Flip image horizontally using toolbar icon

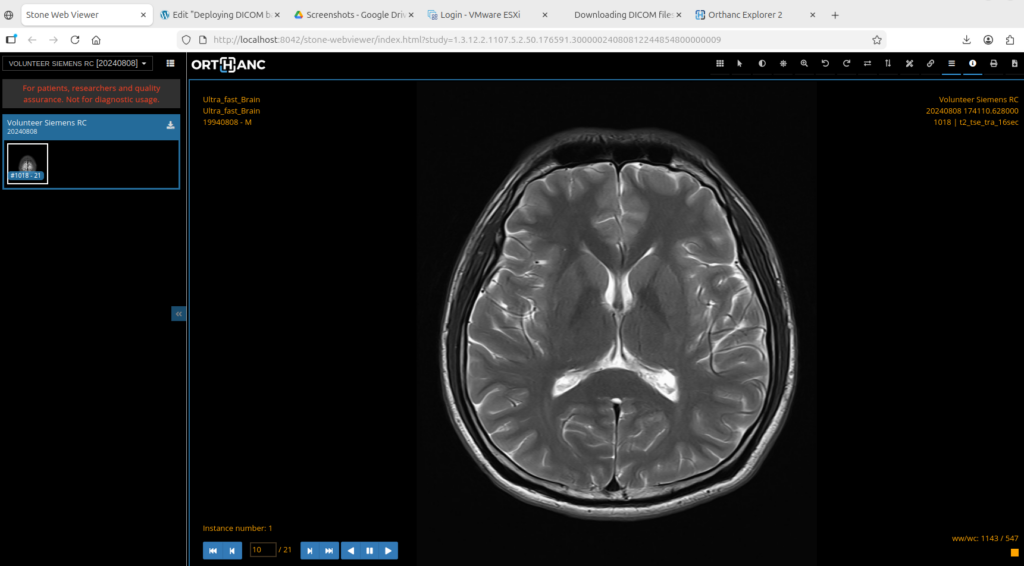click(867, 63)
